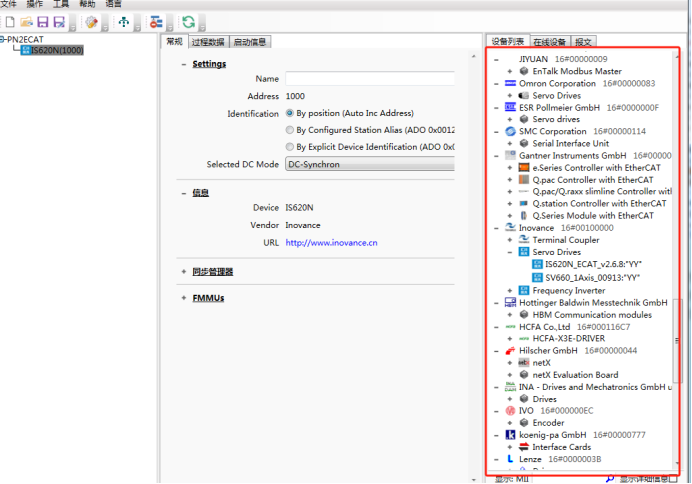Click the koenig-pa GmbH logo icon
This screenshot has width=692, height=484.
click(510, 435)
